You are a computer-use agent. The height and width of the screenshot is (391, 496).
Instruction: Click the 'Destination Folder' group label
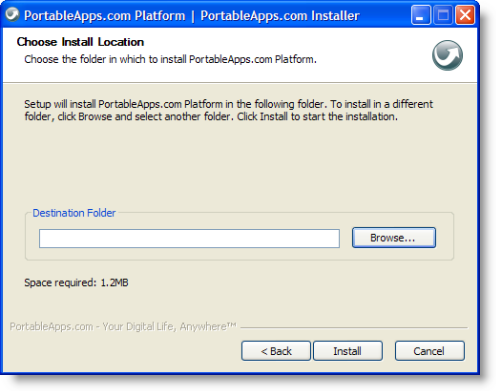pyautogui.click(x=74, y=213)
